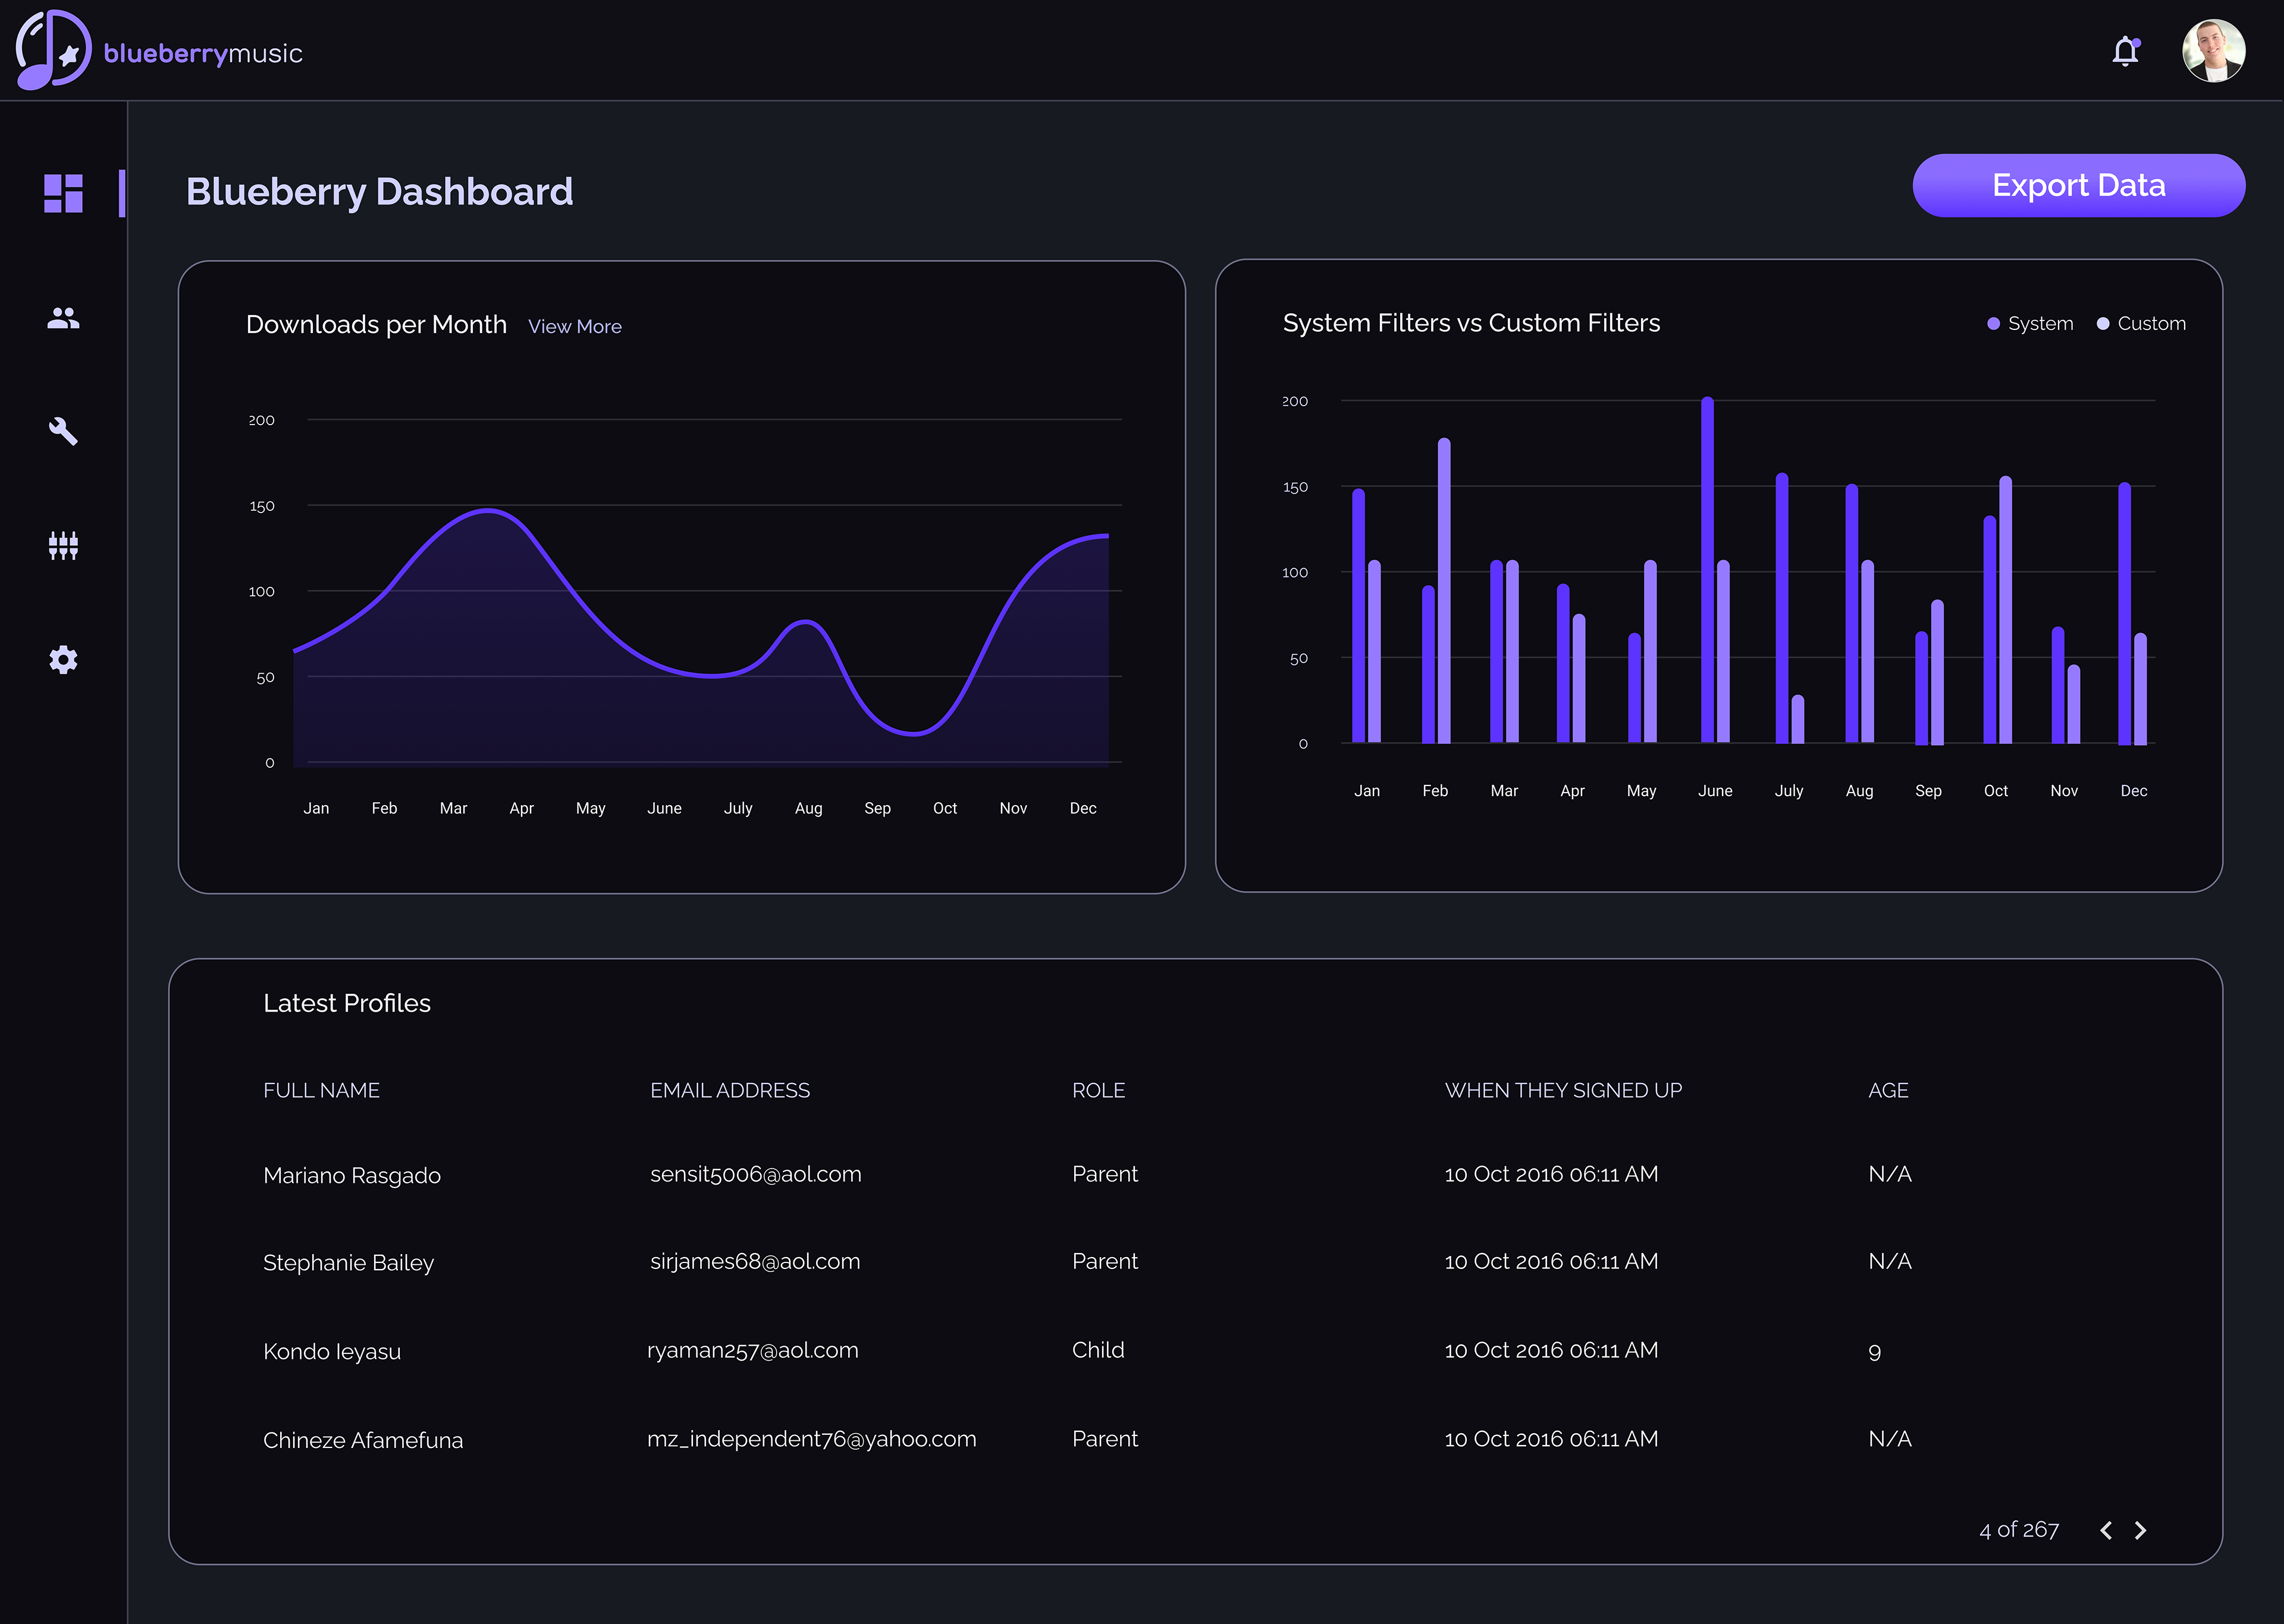The height and width of the screenshot is (1624, 2284).
Task: Click the tallest June bar in filters chart
Action: pyautogui.click(x=1707, y=570)
